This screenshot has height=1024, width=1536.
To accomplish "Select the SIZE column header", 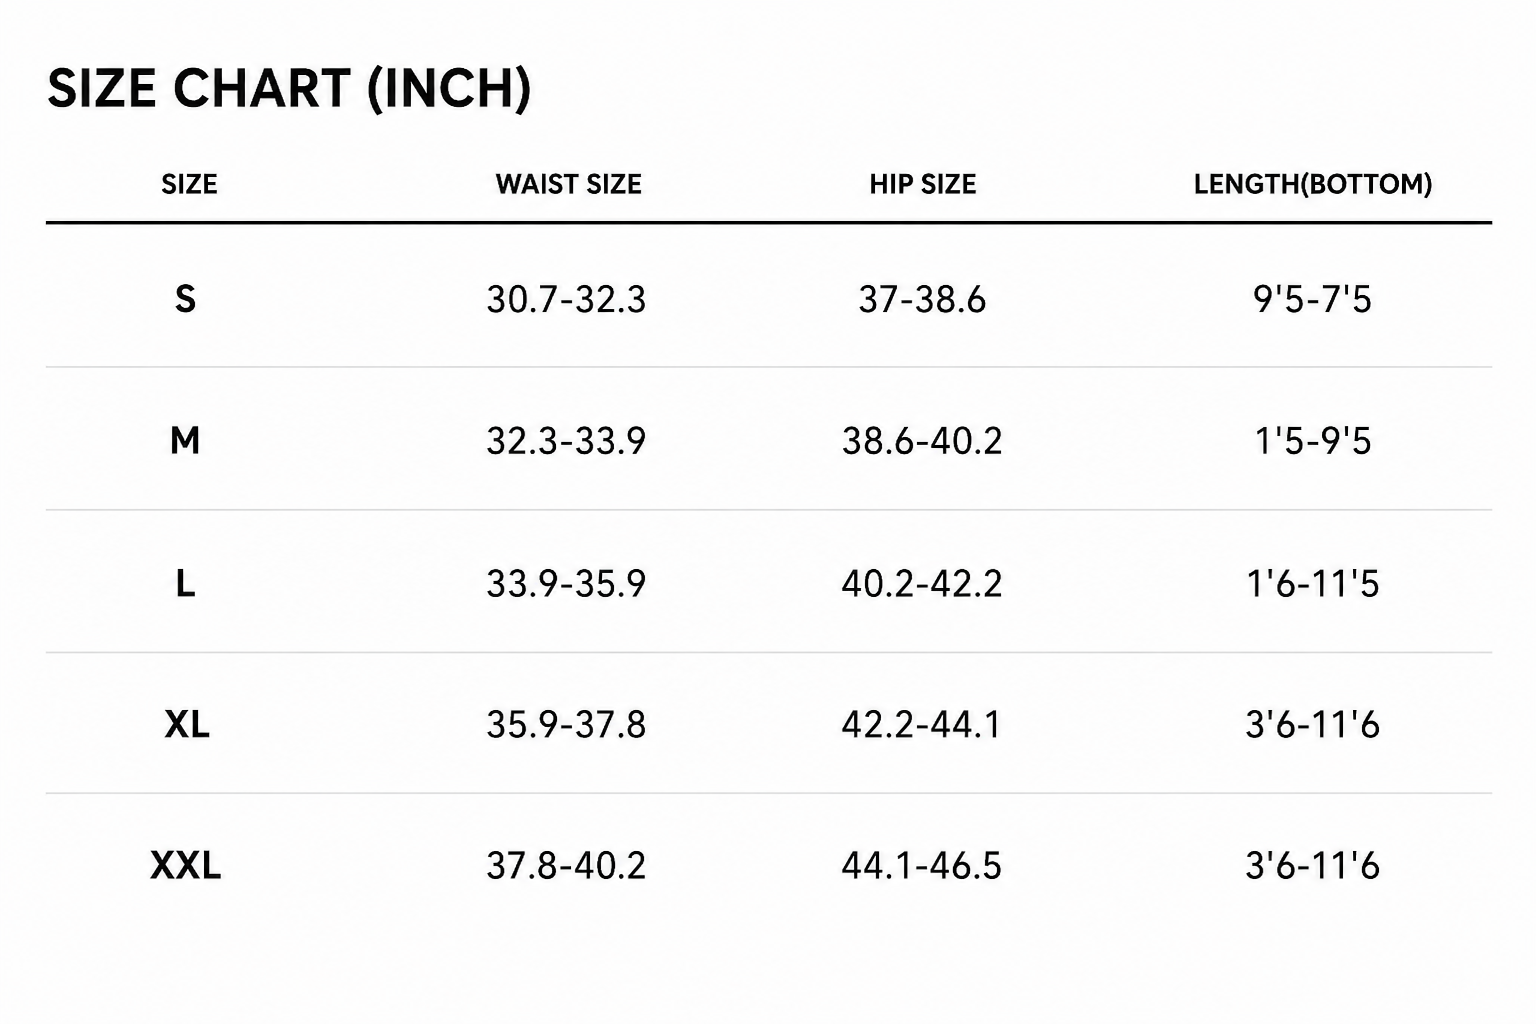I will [x=189, y=184].
